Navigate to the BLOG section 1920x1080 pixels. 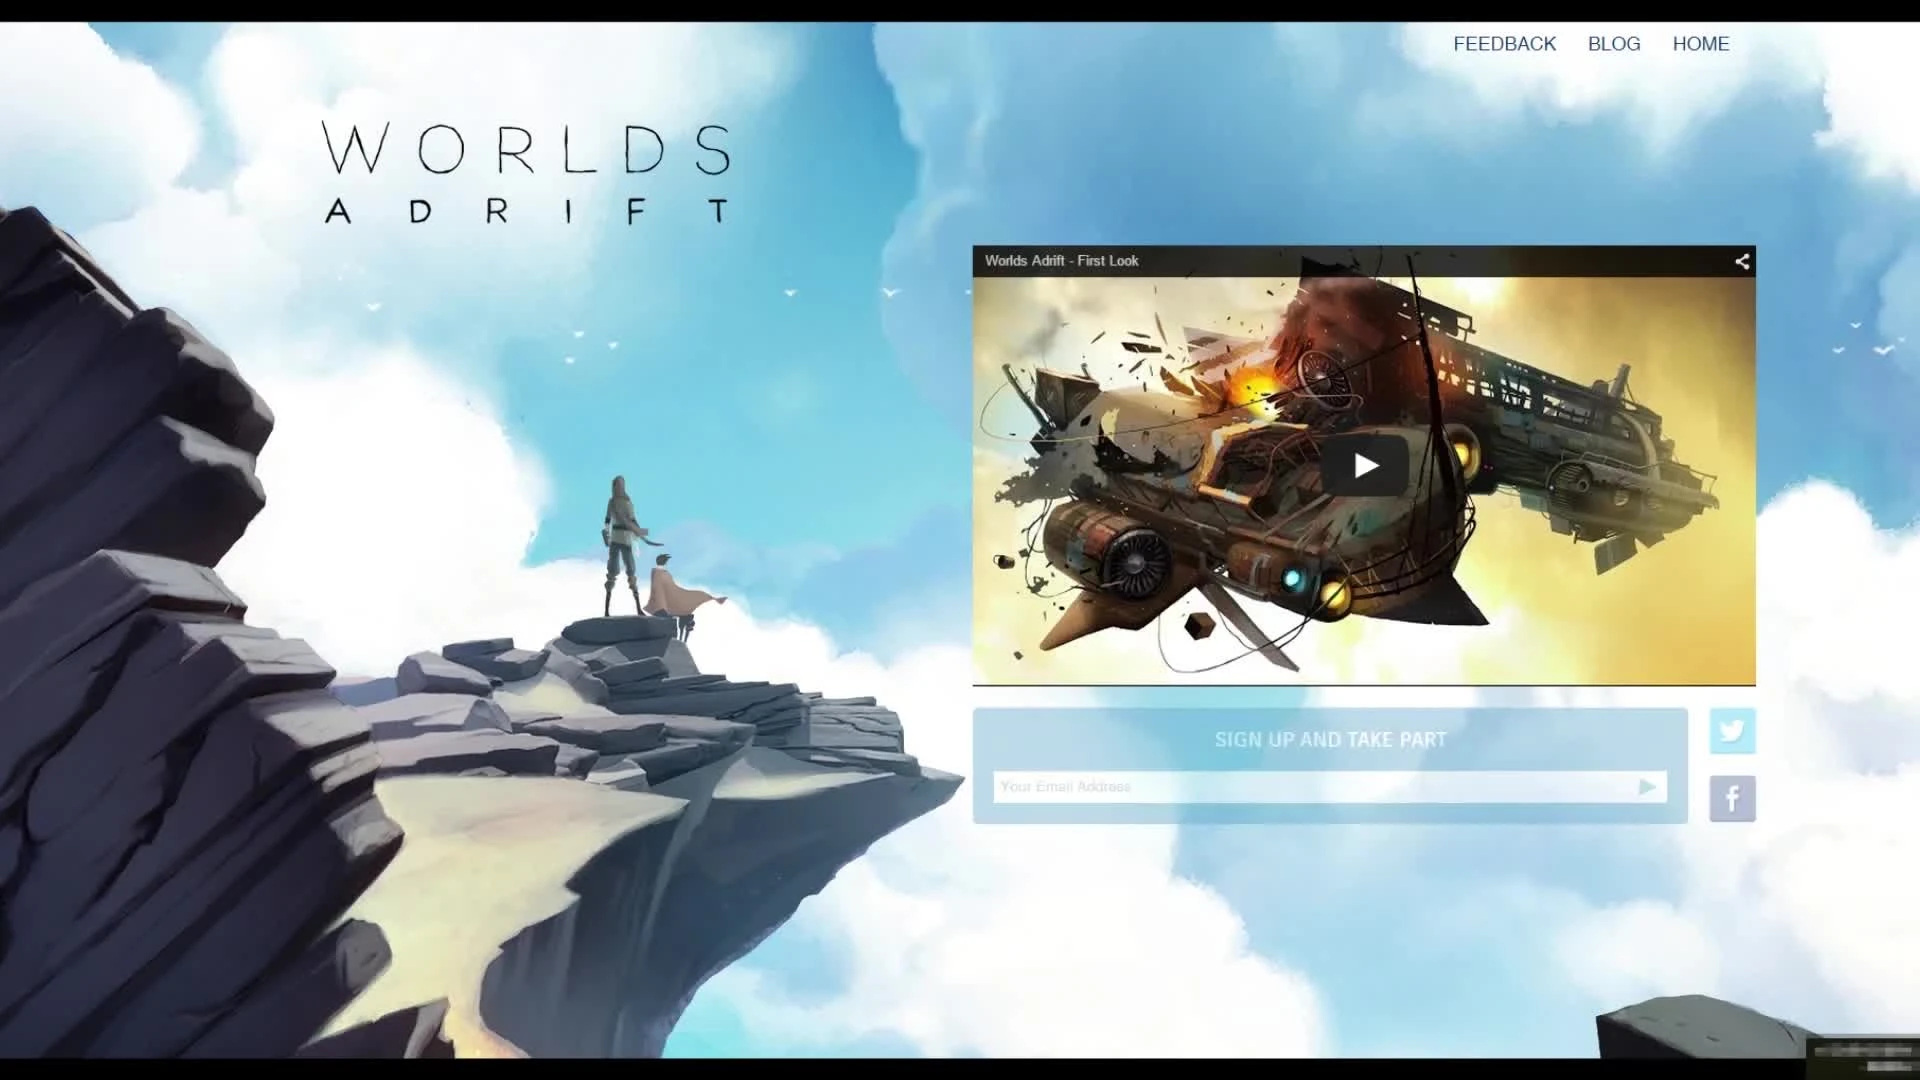pyautogui.click(x=1614, y=43)
